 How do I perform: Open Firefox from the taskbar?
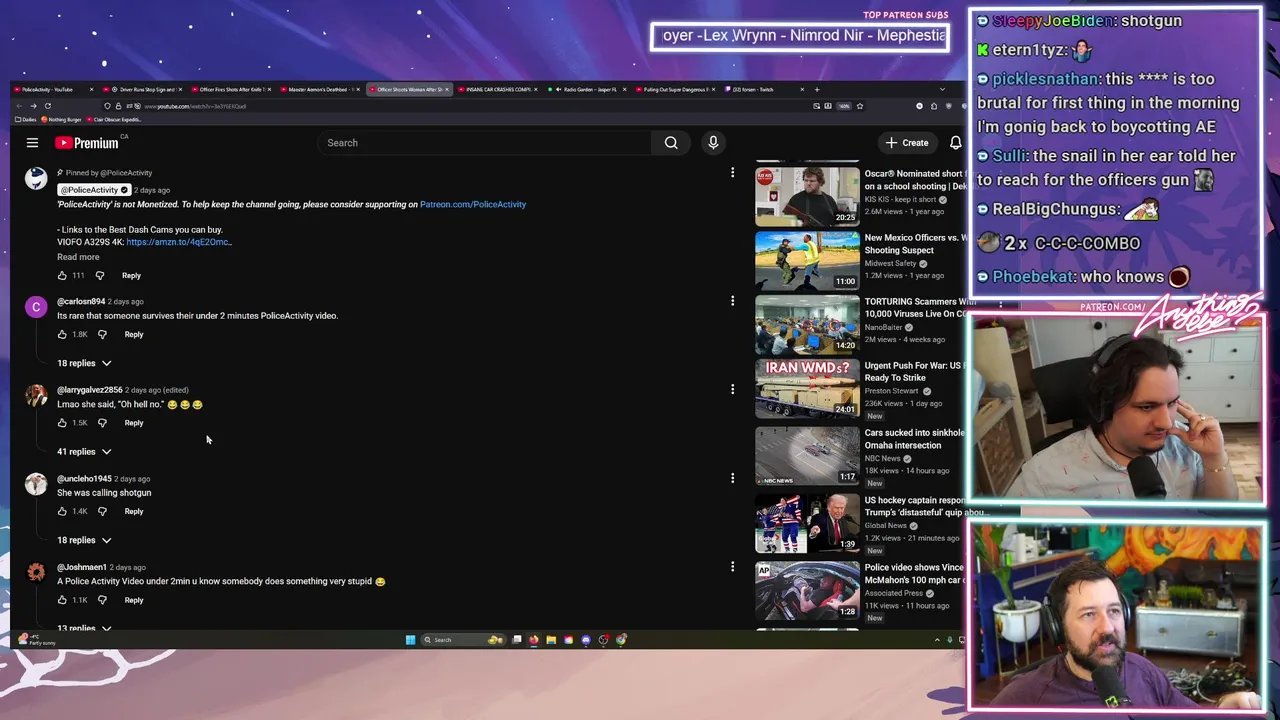tap(534, 640)
